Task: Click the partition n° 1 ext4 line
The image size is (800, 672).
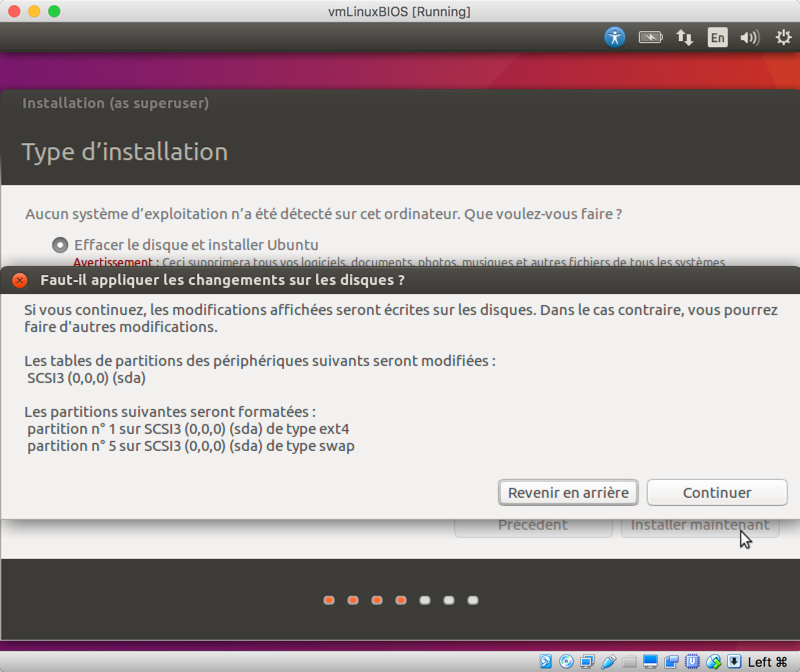Action: (188, 429)
